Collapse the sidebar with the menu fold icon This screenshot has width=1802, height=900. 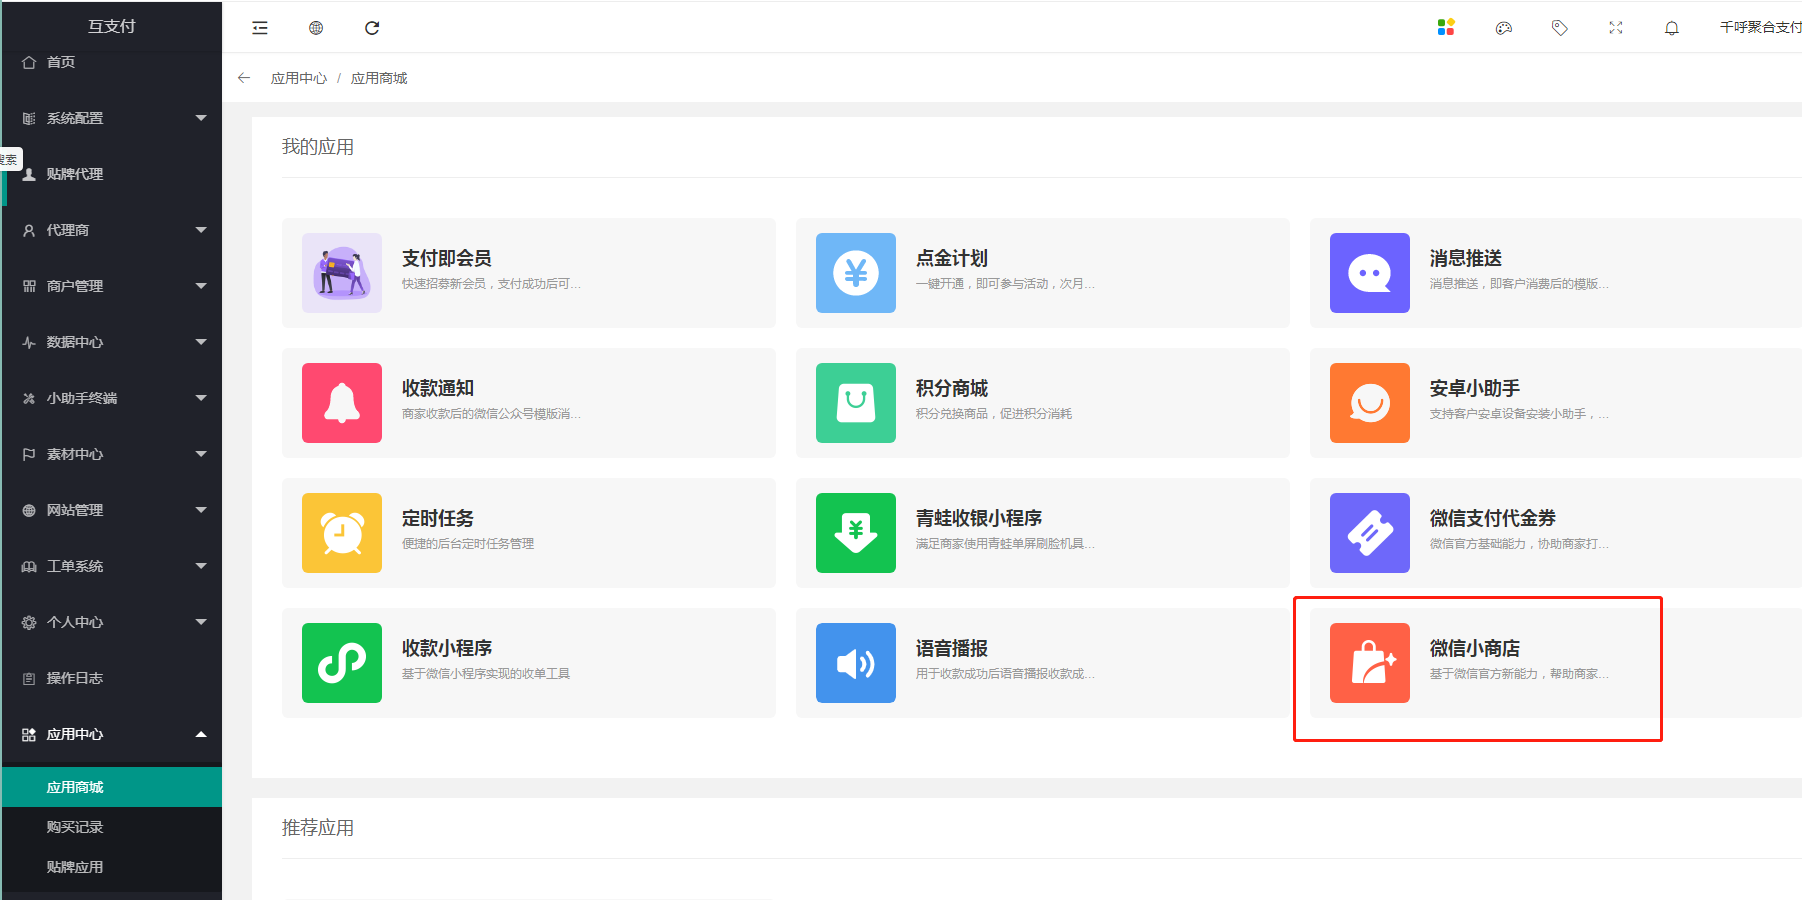coord(260,28)
